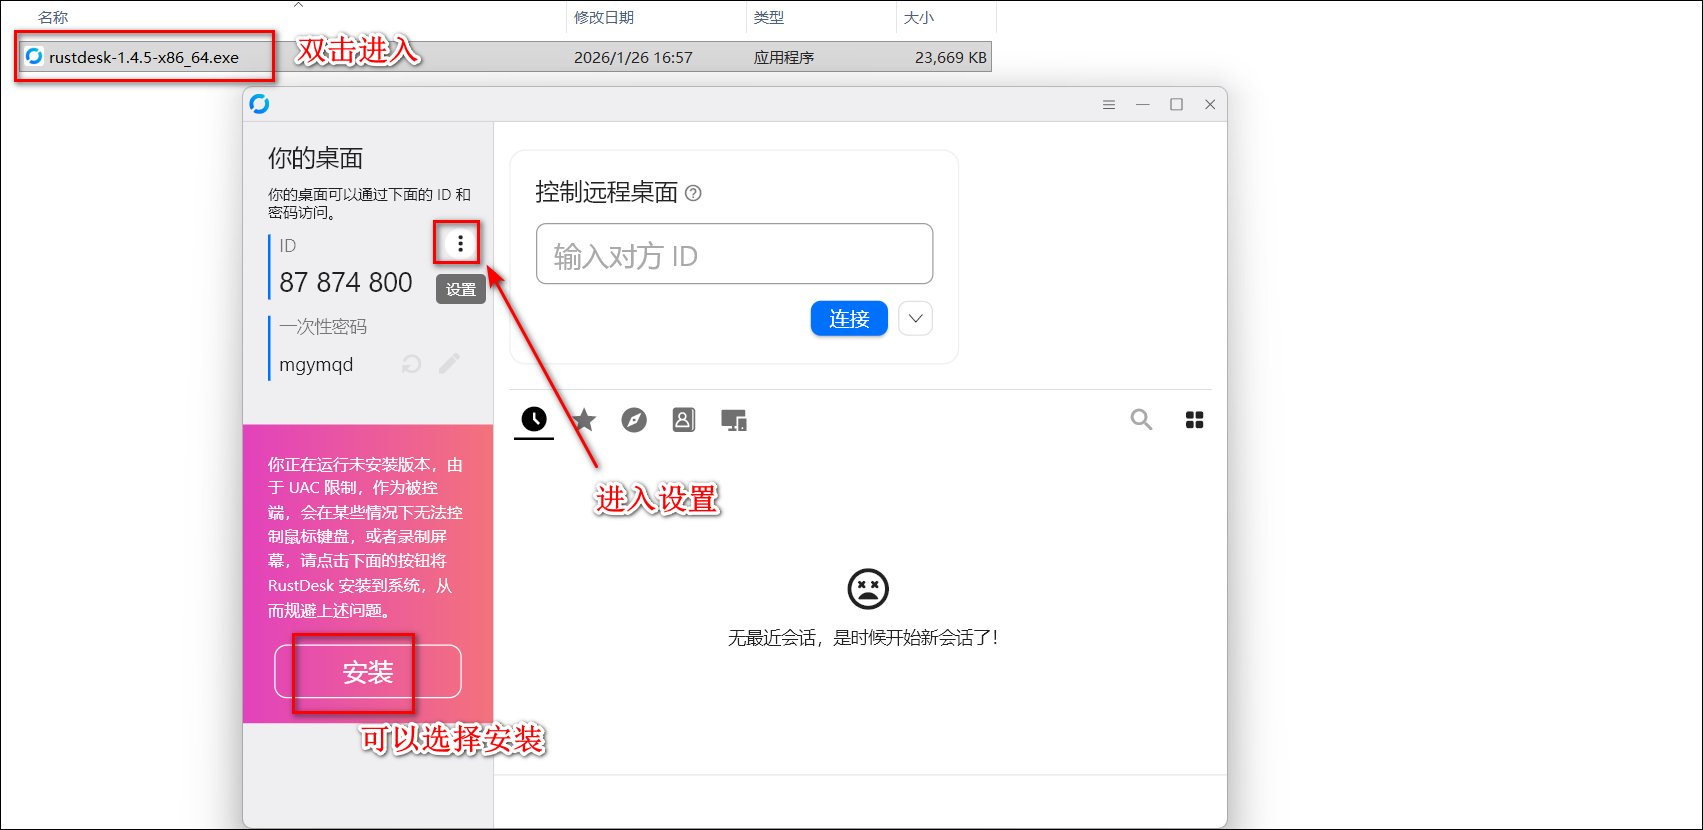The image size is (1703, 830).
Task: Sort files by the 修改日期 column header
Action: pyautogui.click(x=604, y=18)
